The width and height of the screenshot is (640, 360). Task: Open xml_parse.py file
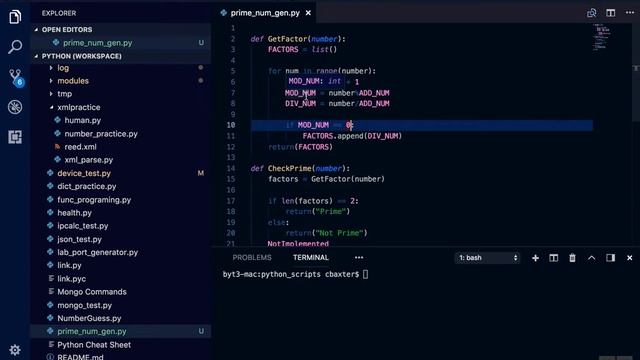pyautogui.click(x=89, y=160)
